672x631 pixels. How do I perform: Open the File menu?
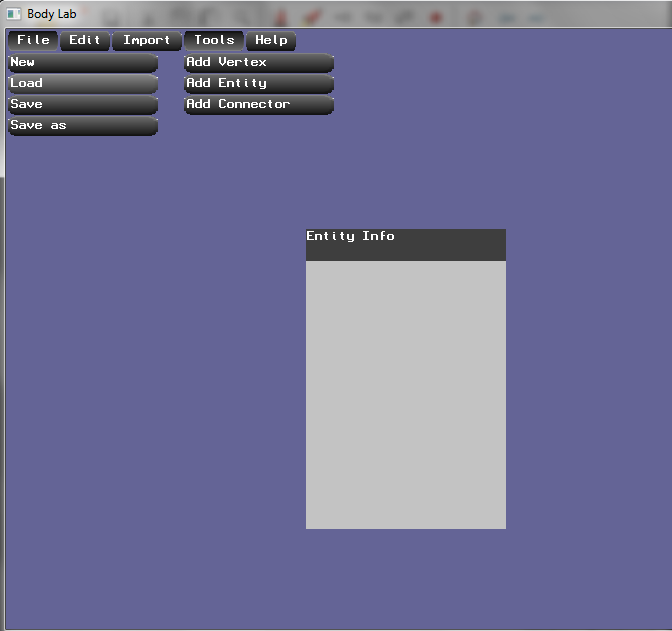coord(33,41)
